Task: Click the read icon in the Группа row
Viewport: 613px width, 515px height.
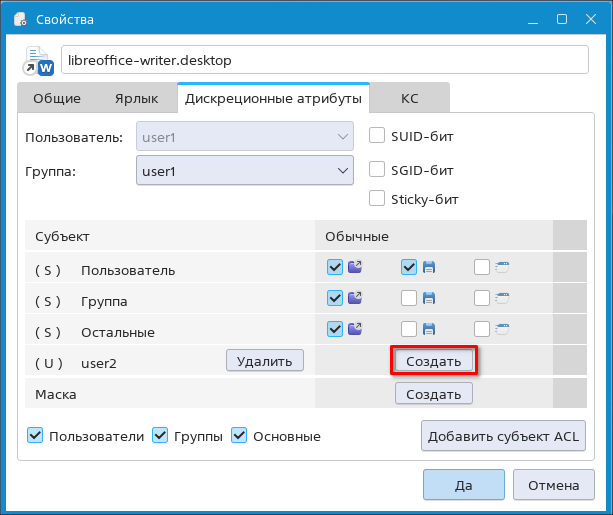Action: tap(355, 298)
